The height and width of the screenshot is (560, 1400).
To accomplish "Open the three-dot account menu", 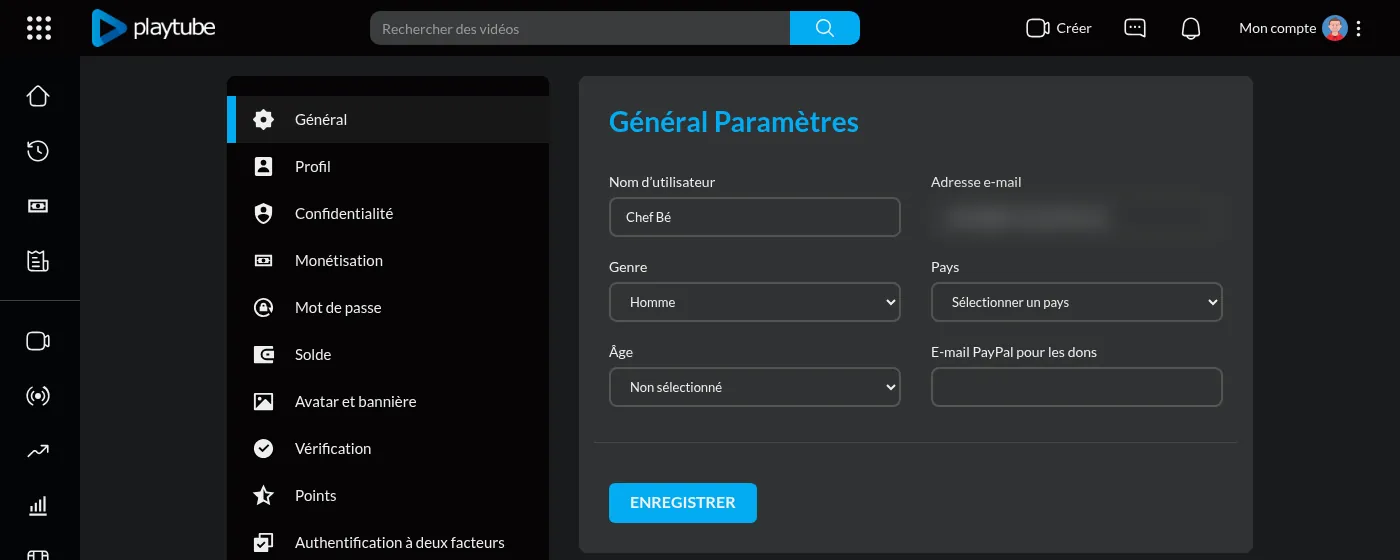I will [x=1358, y=28].
